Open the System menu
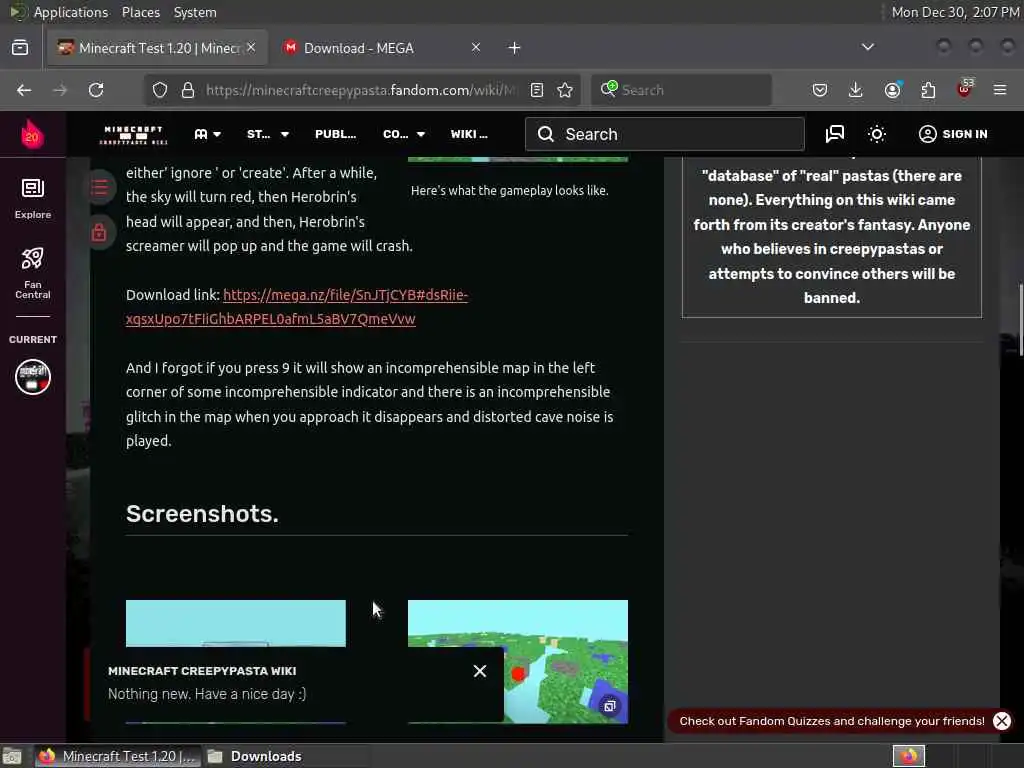Image resolution: width=1024 pixels, height=768 pixels. coord(195,12)
